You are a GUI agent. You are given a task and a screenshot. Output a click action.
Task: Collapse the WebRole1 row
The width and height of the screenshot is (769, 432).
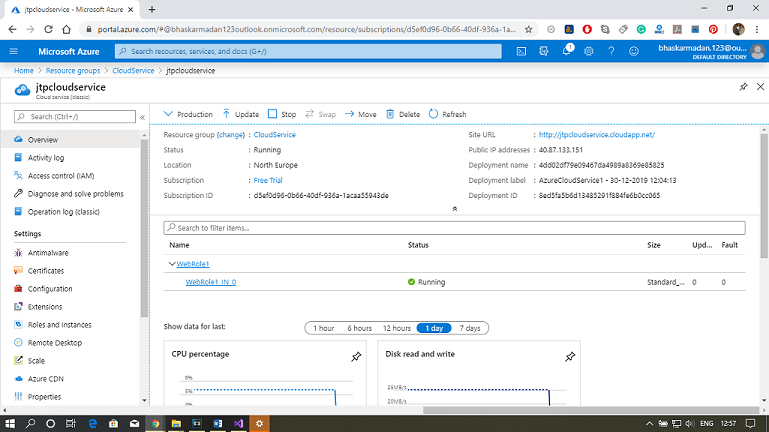(x=172, y=264)
